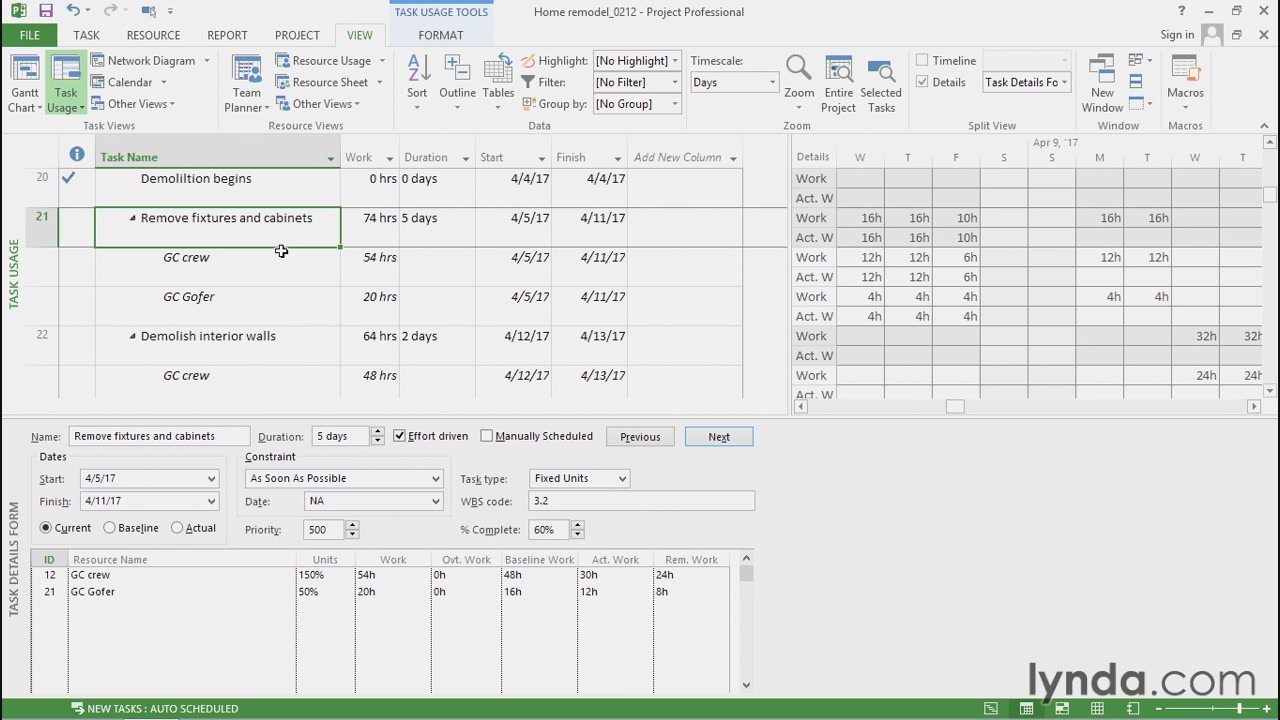Switch to the RESOURCE tab

tap(153, 35)
